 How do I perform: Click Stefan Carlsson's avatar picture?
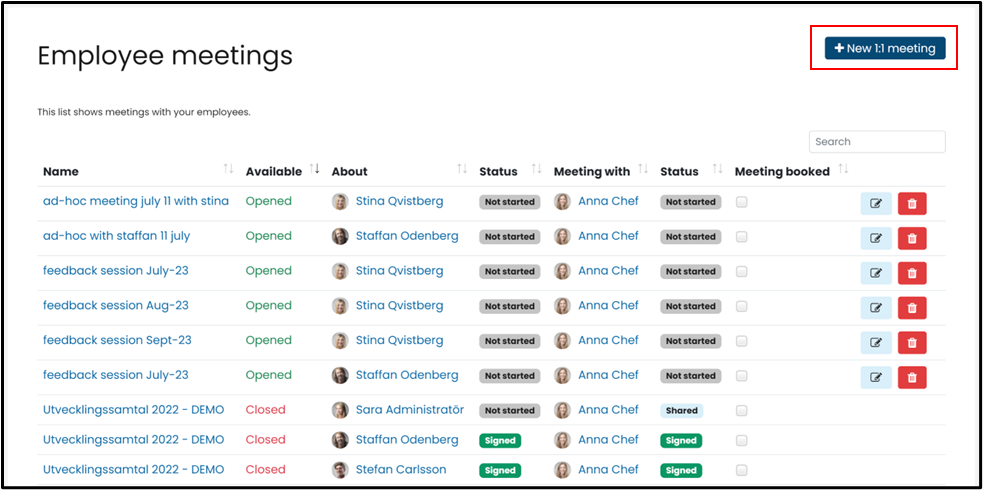click(340, 470)
